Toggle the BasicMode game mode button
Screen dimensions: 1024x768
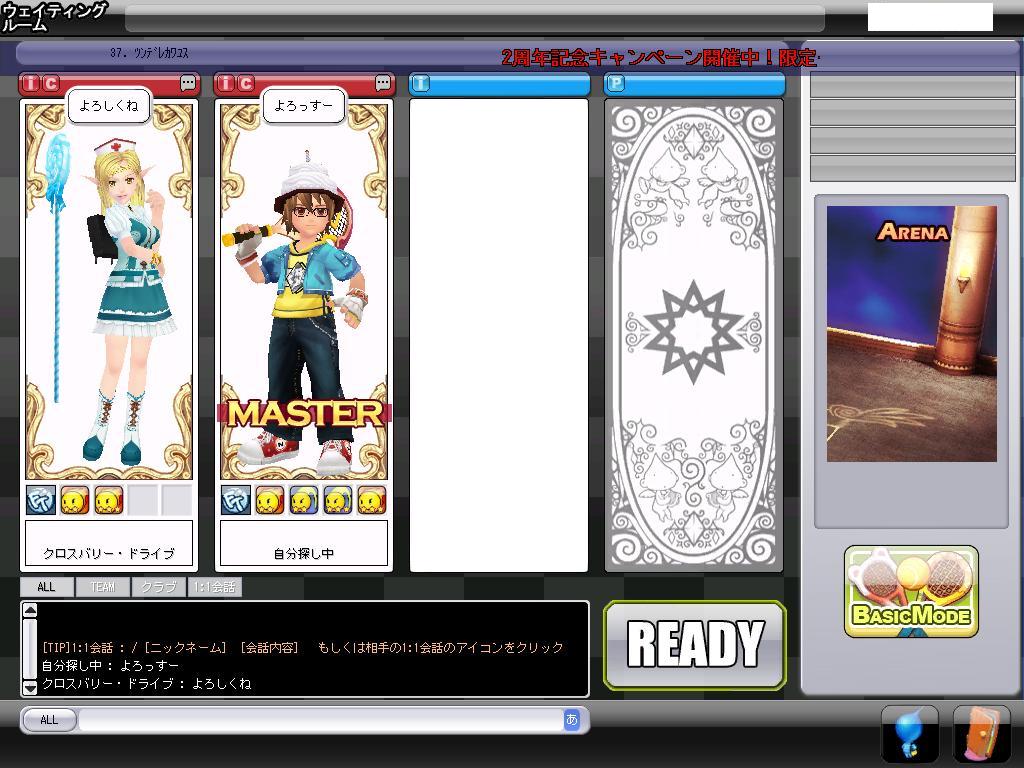[x=911, y=592]
